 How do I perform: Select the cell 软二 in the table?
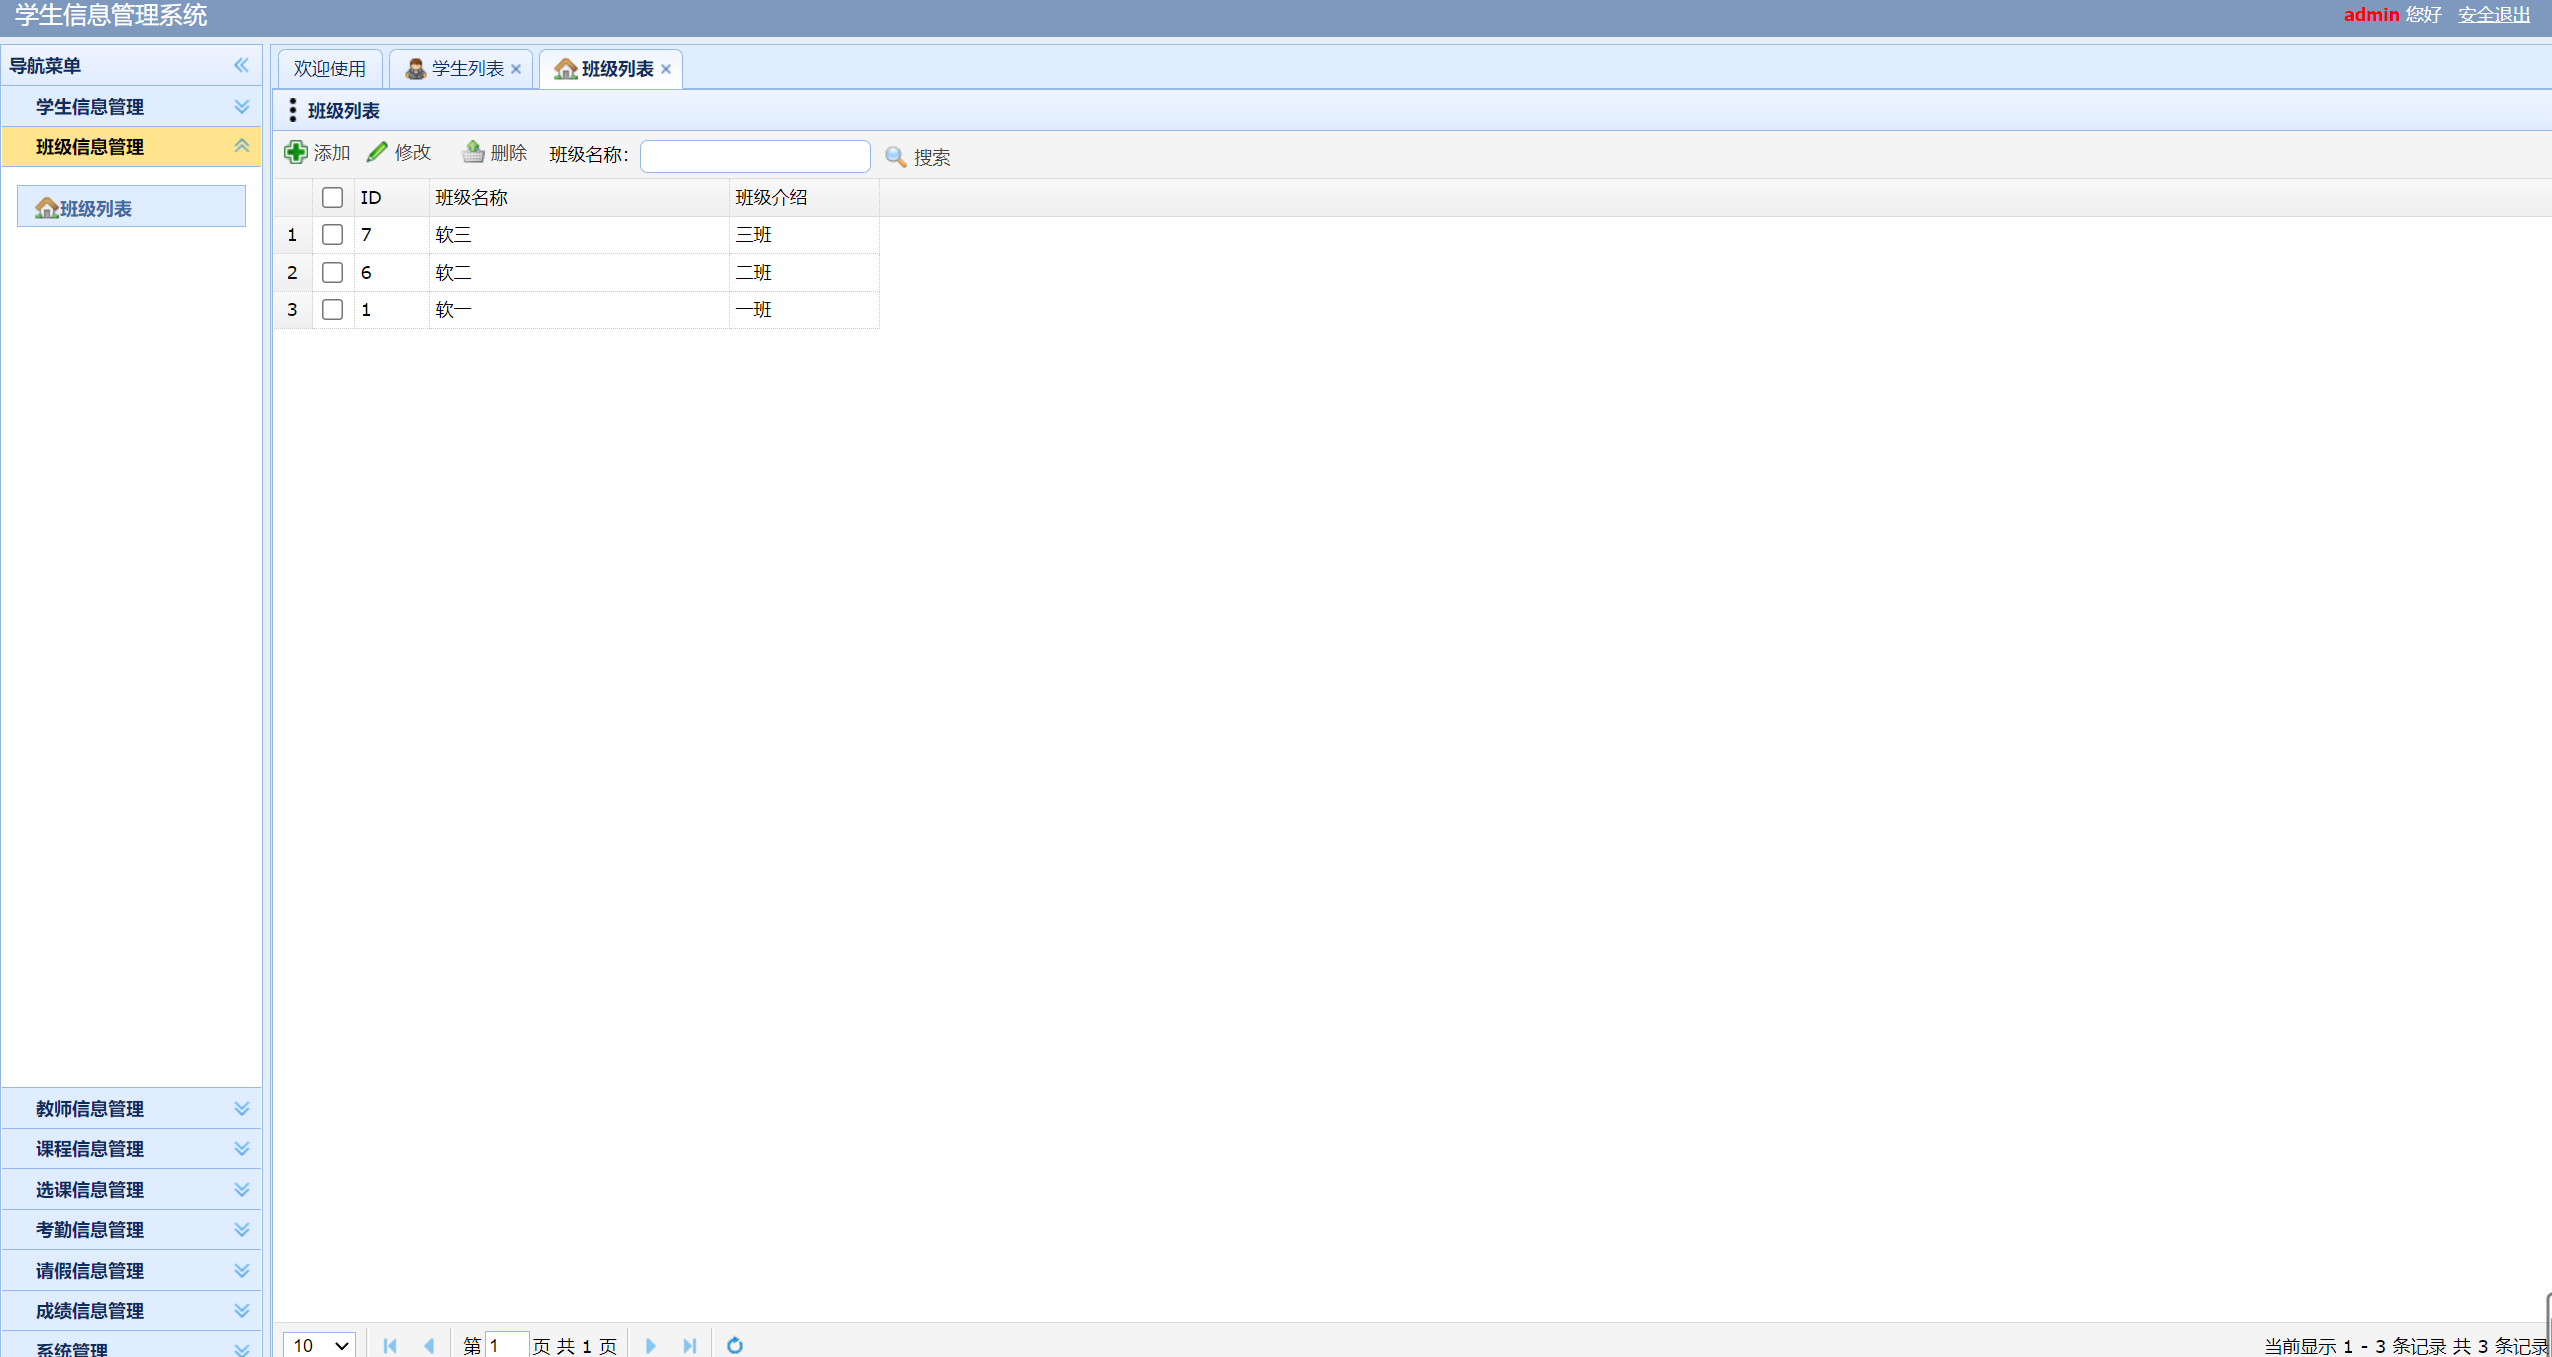pos(579,272)
